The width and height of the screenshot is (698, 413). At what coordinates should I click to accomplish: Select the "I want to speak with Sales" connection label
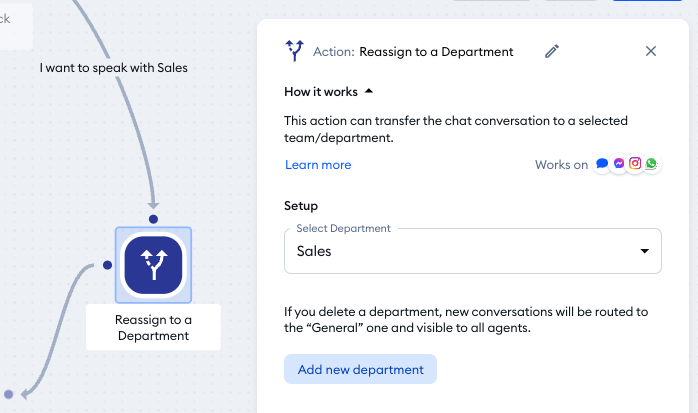113,68
